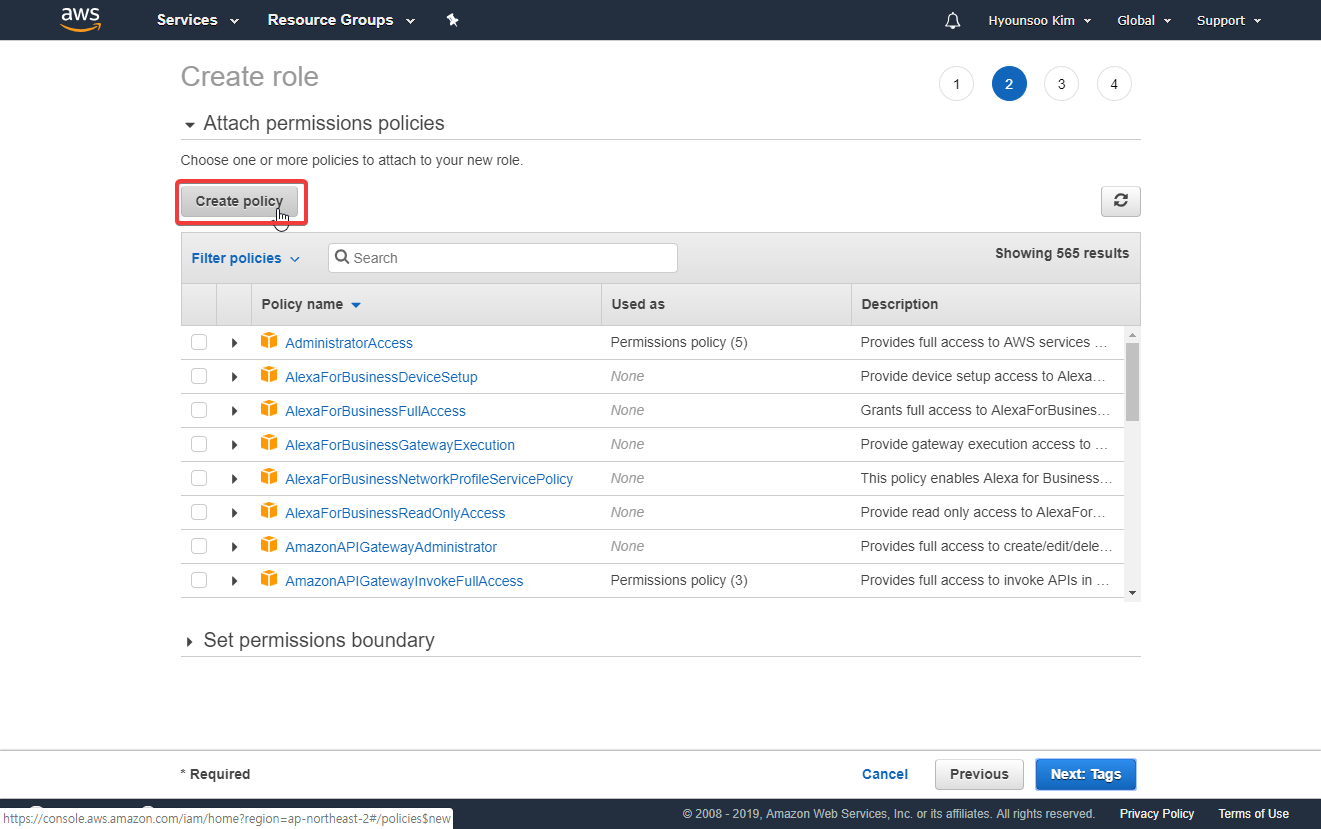Go to step 4 of wizard
1321x829 pixels.
click(1114, 84)
